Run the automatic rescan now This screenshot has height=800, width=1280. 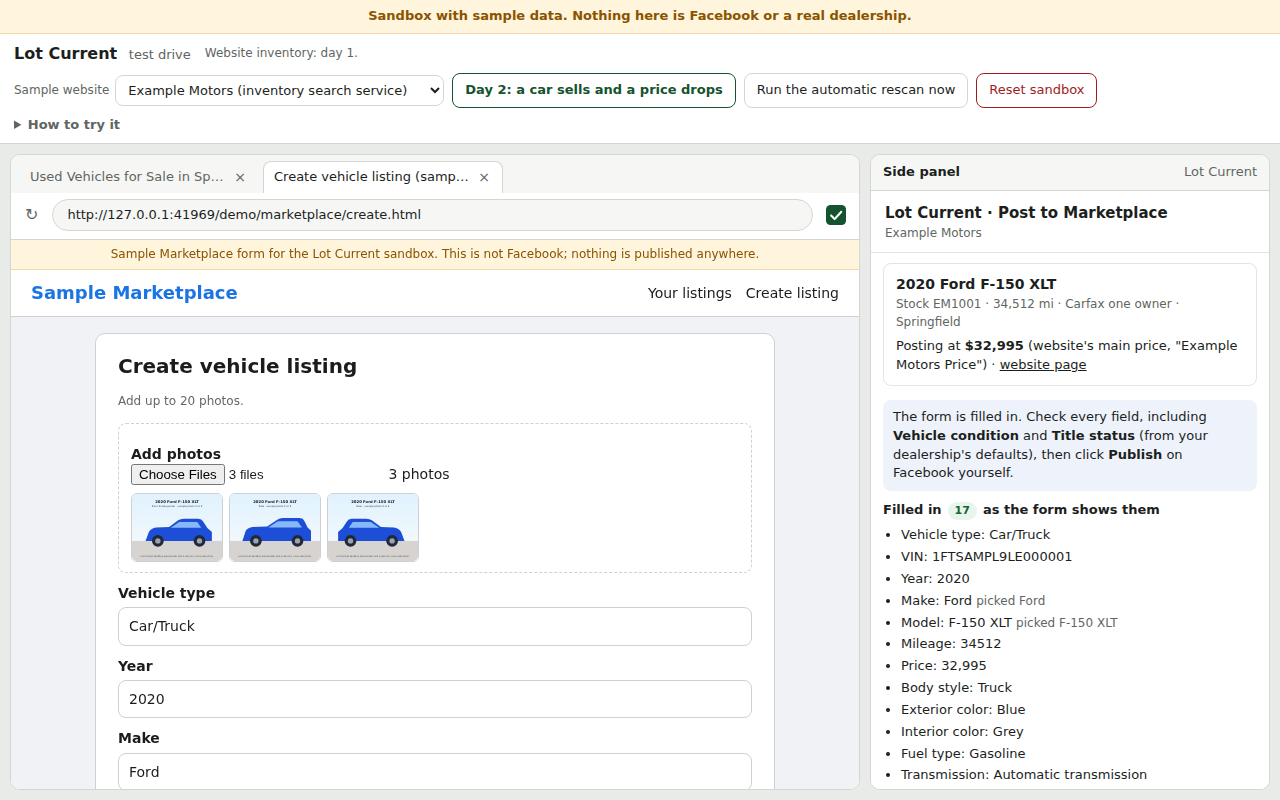(x=856, y=90)
